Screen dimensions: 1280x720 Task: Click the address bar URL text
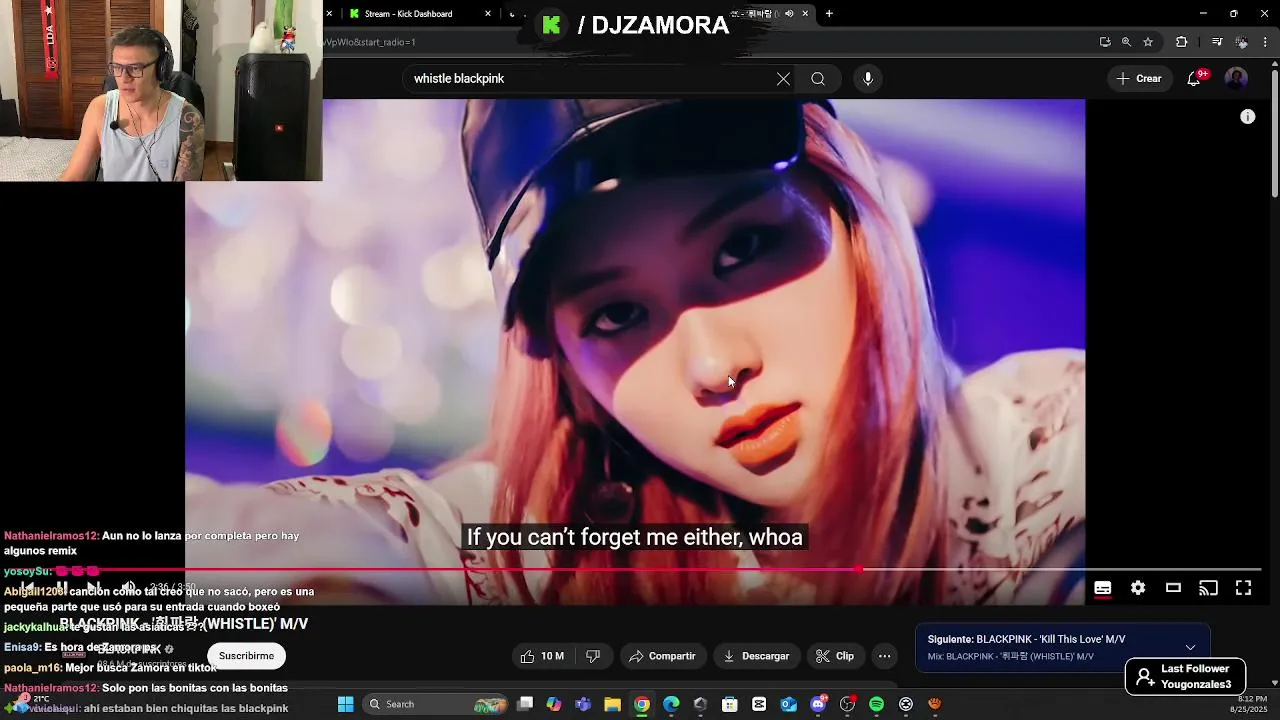click(370, 42)
